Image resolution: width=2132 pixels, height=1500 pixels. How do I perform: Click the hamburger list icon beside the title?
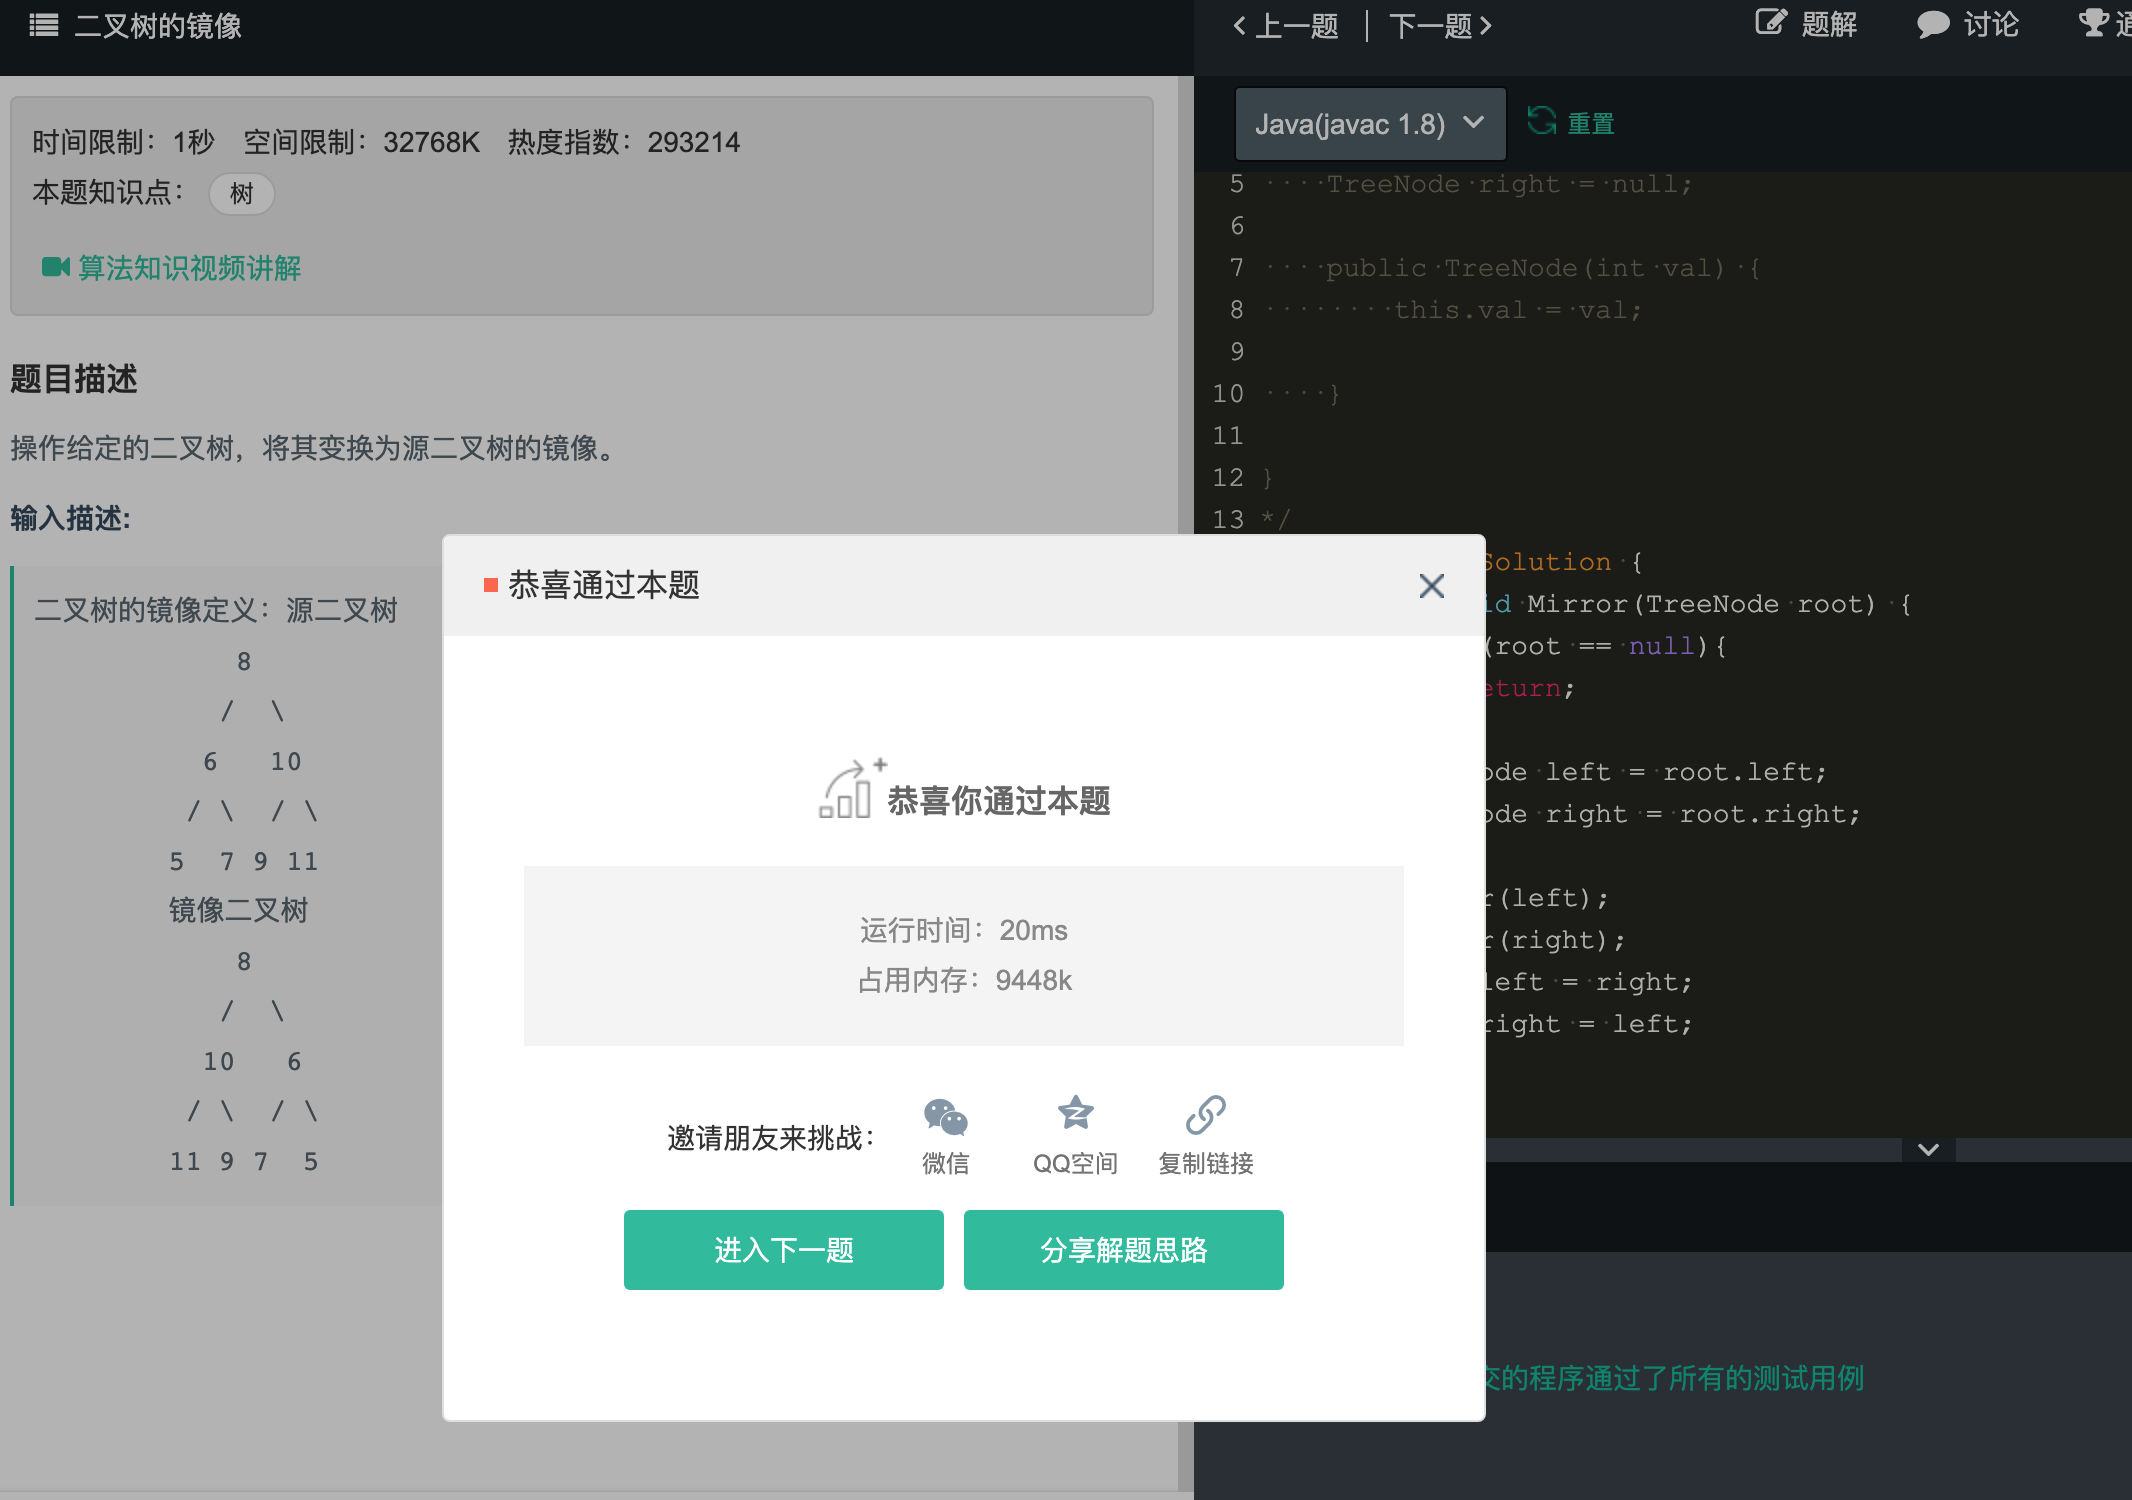coord(44,25)
